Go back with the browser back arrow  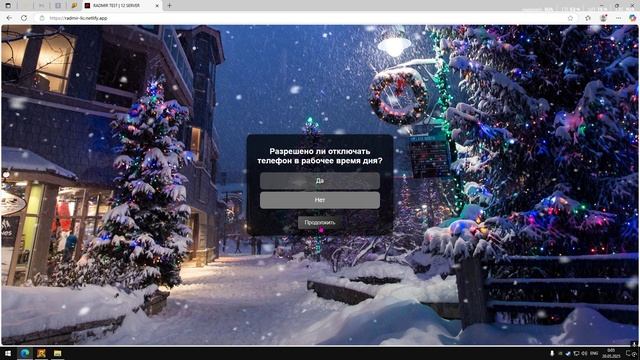9,18
